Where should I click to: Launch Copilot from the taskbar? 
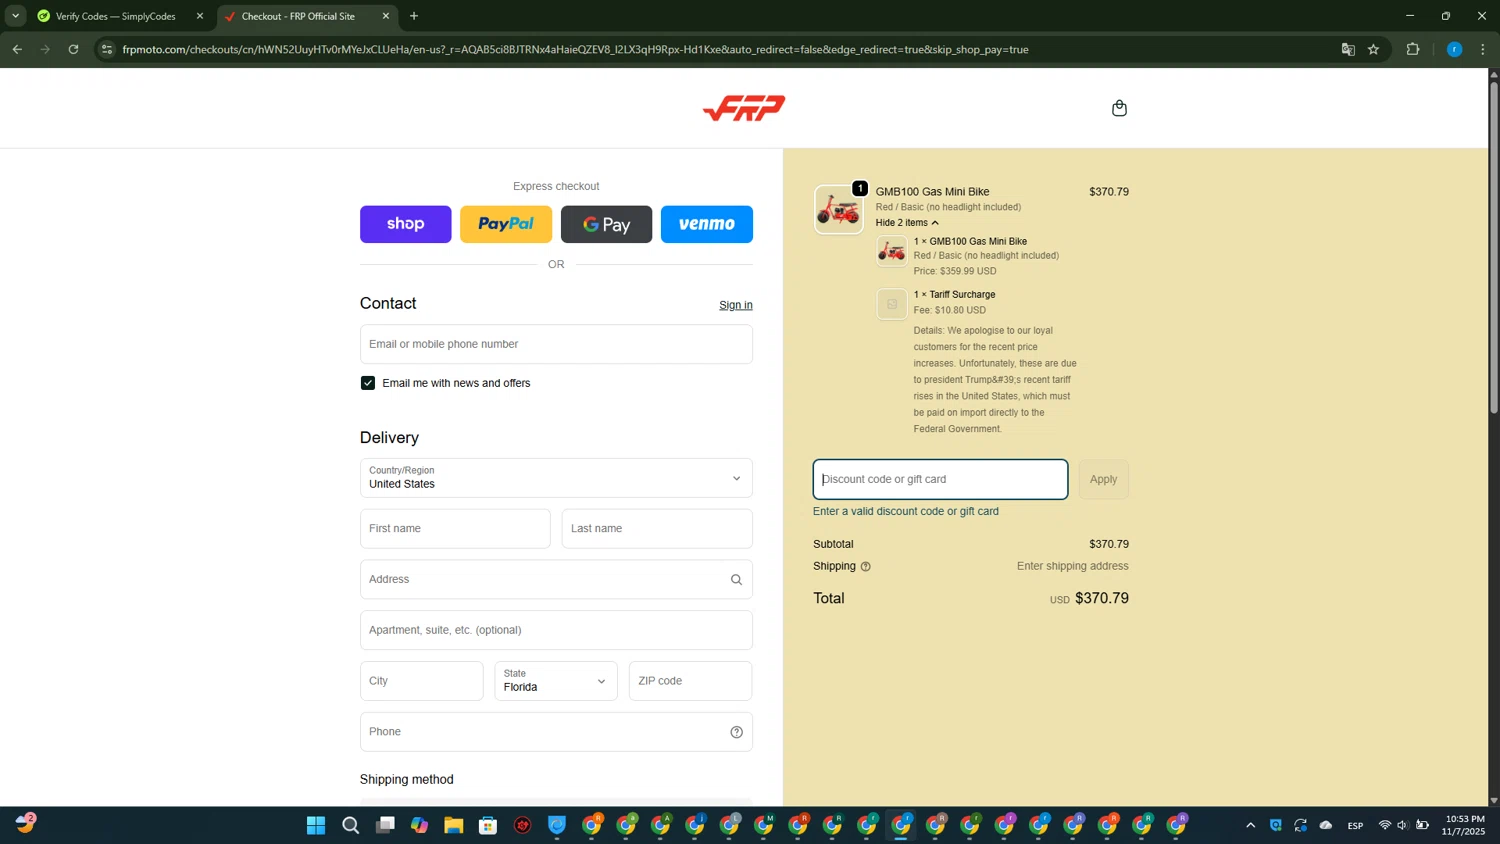click(420, 825)
